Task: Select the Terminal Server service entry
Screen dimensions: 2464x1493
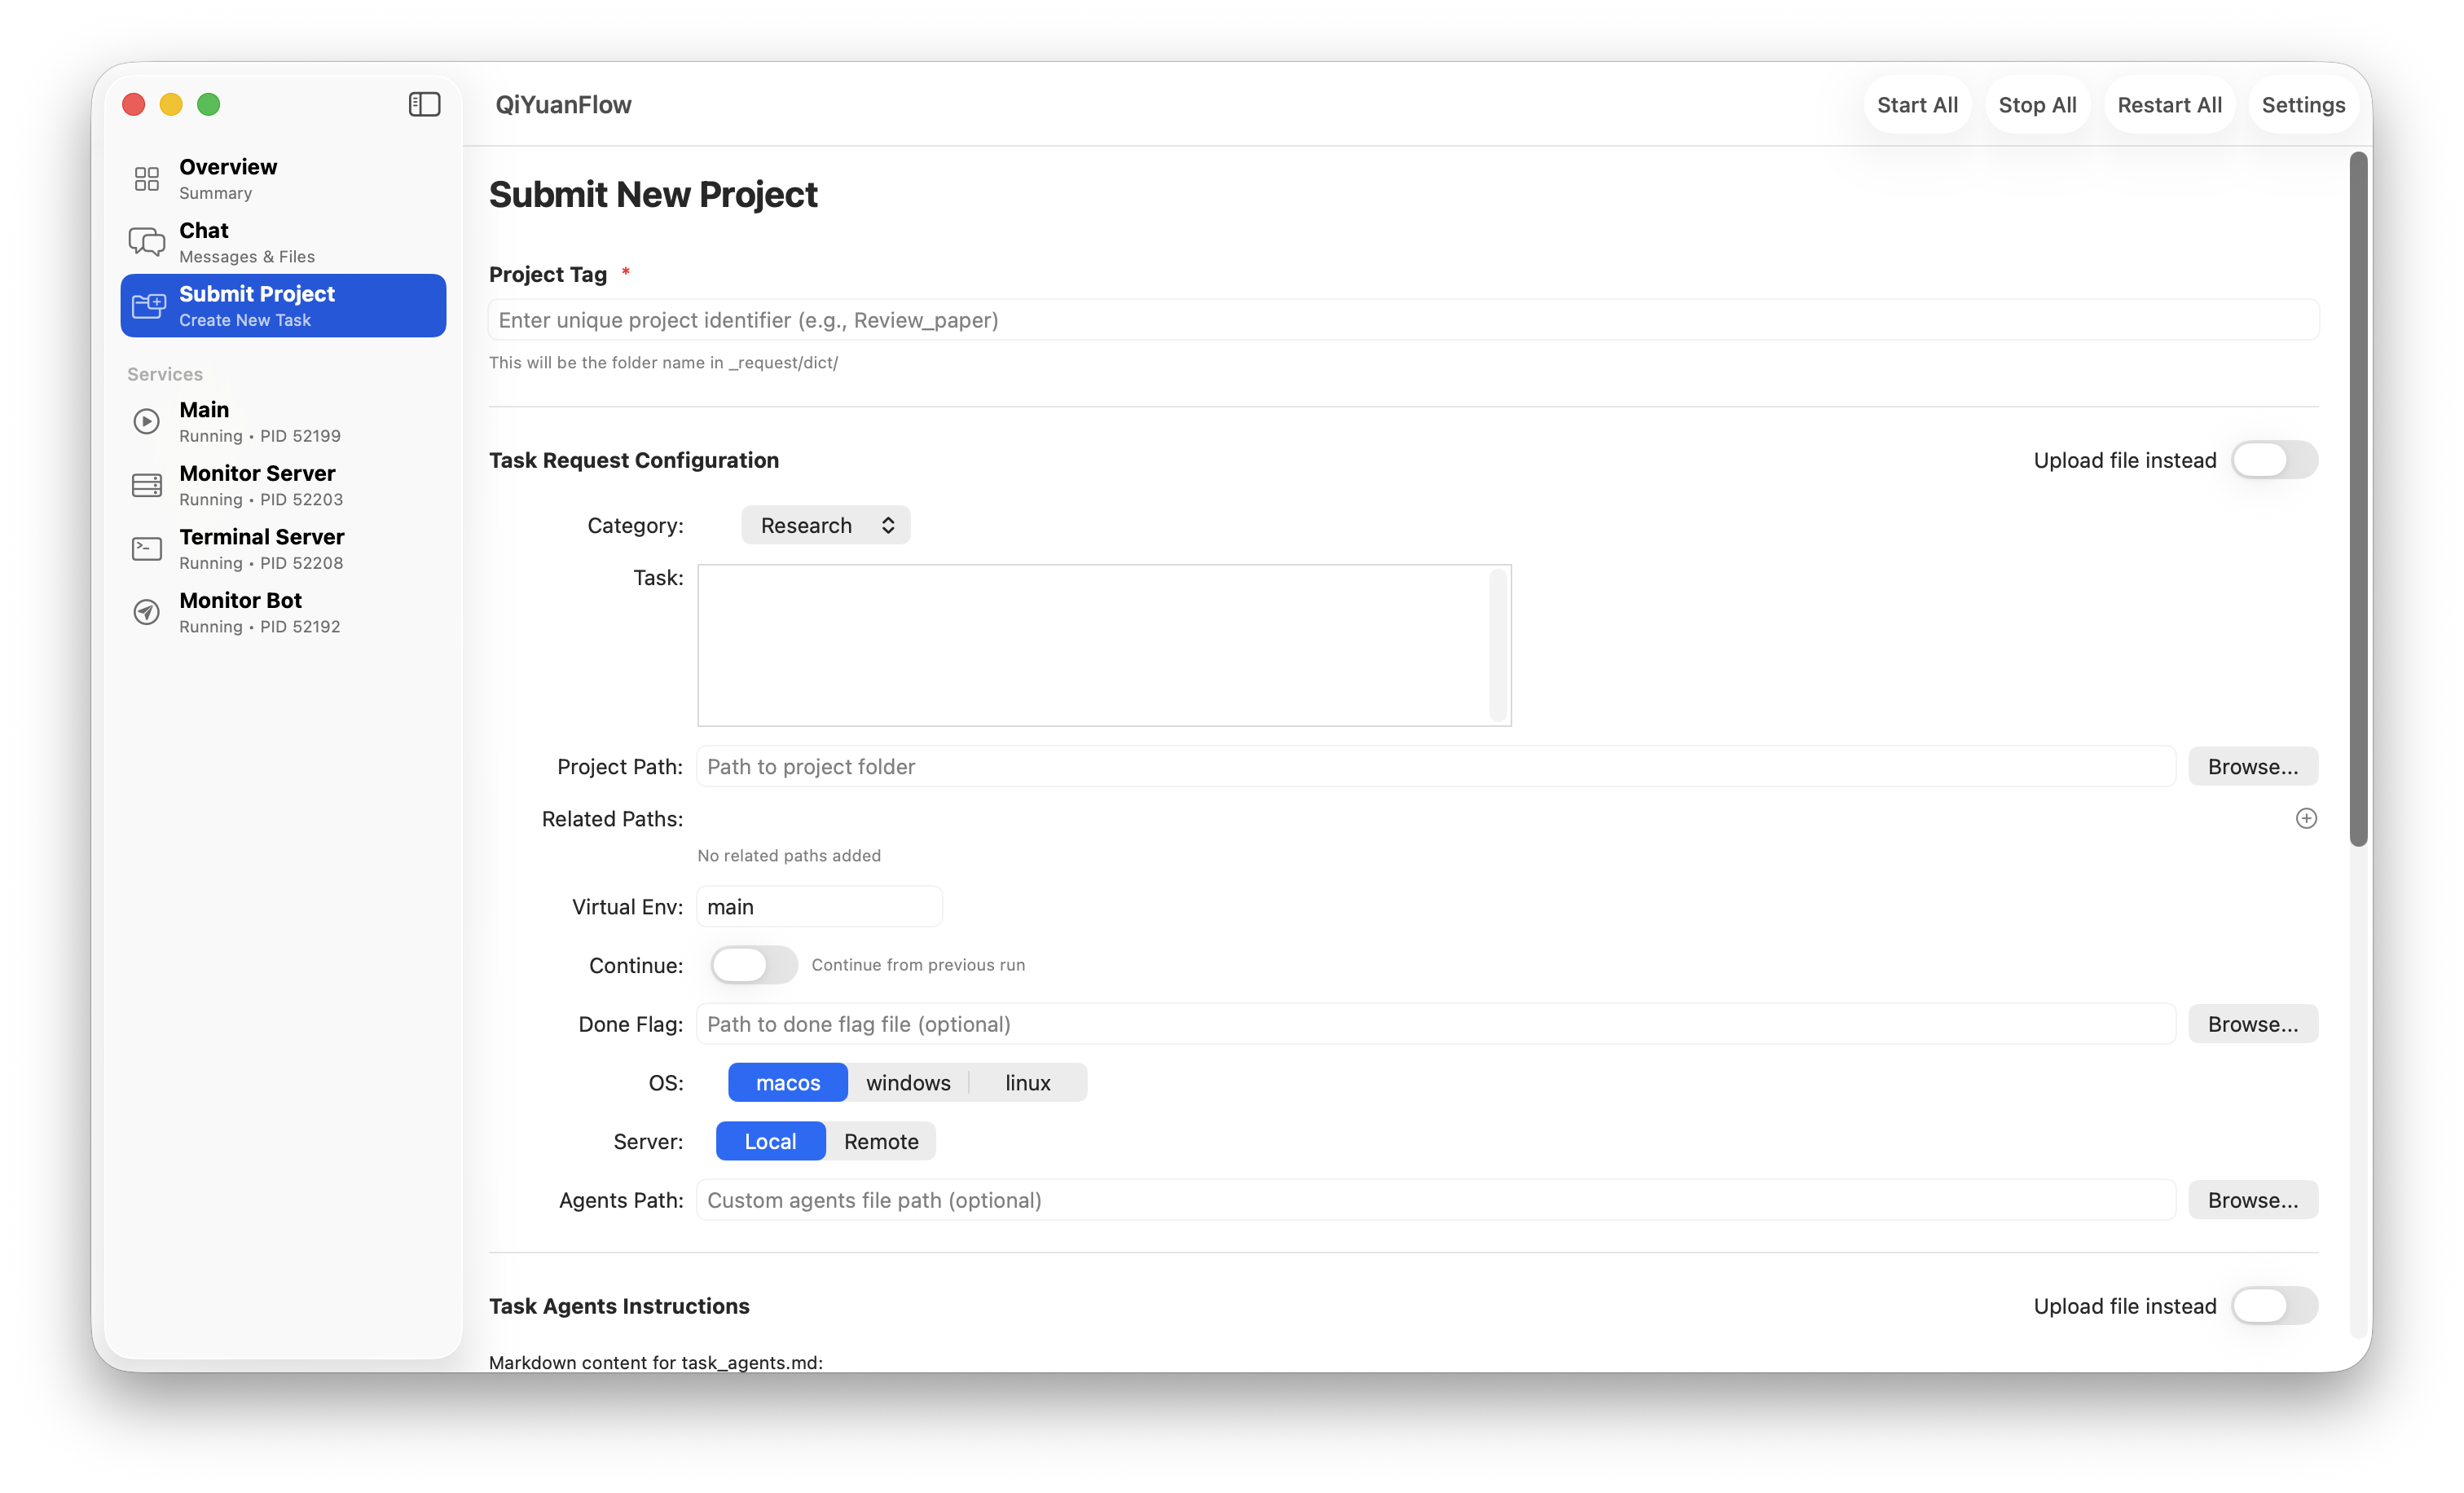Action: tap(283, 548)
